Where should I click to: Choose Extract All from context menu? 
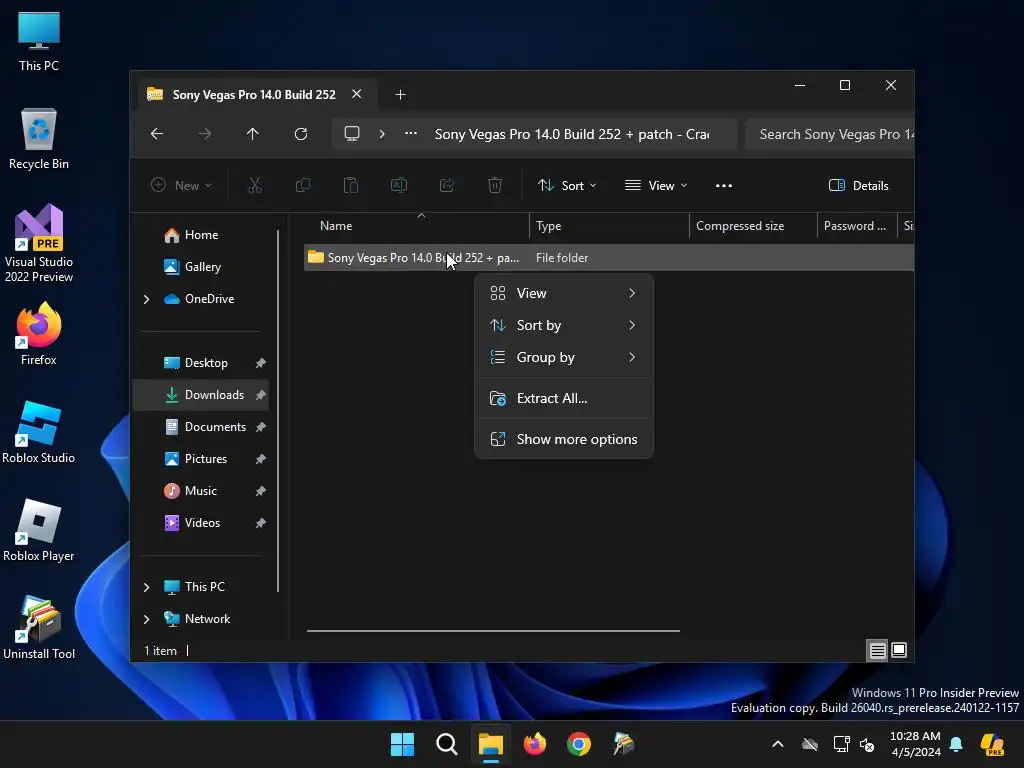click(x=564, y=398)
